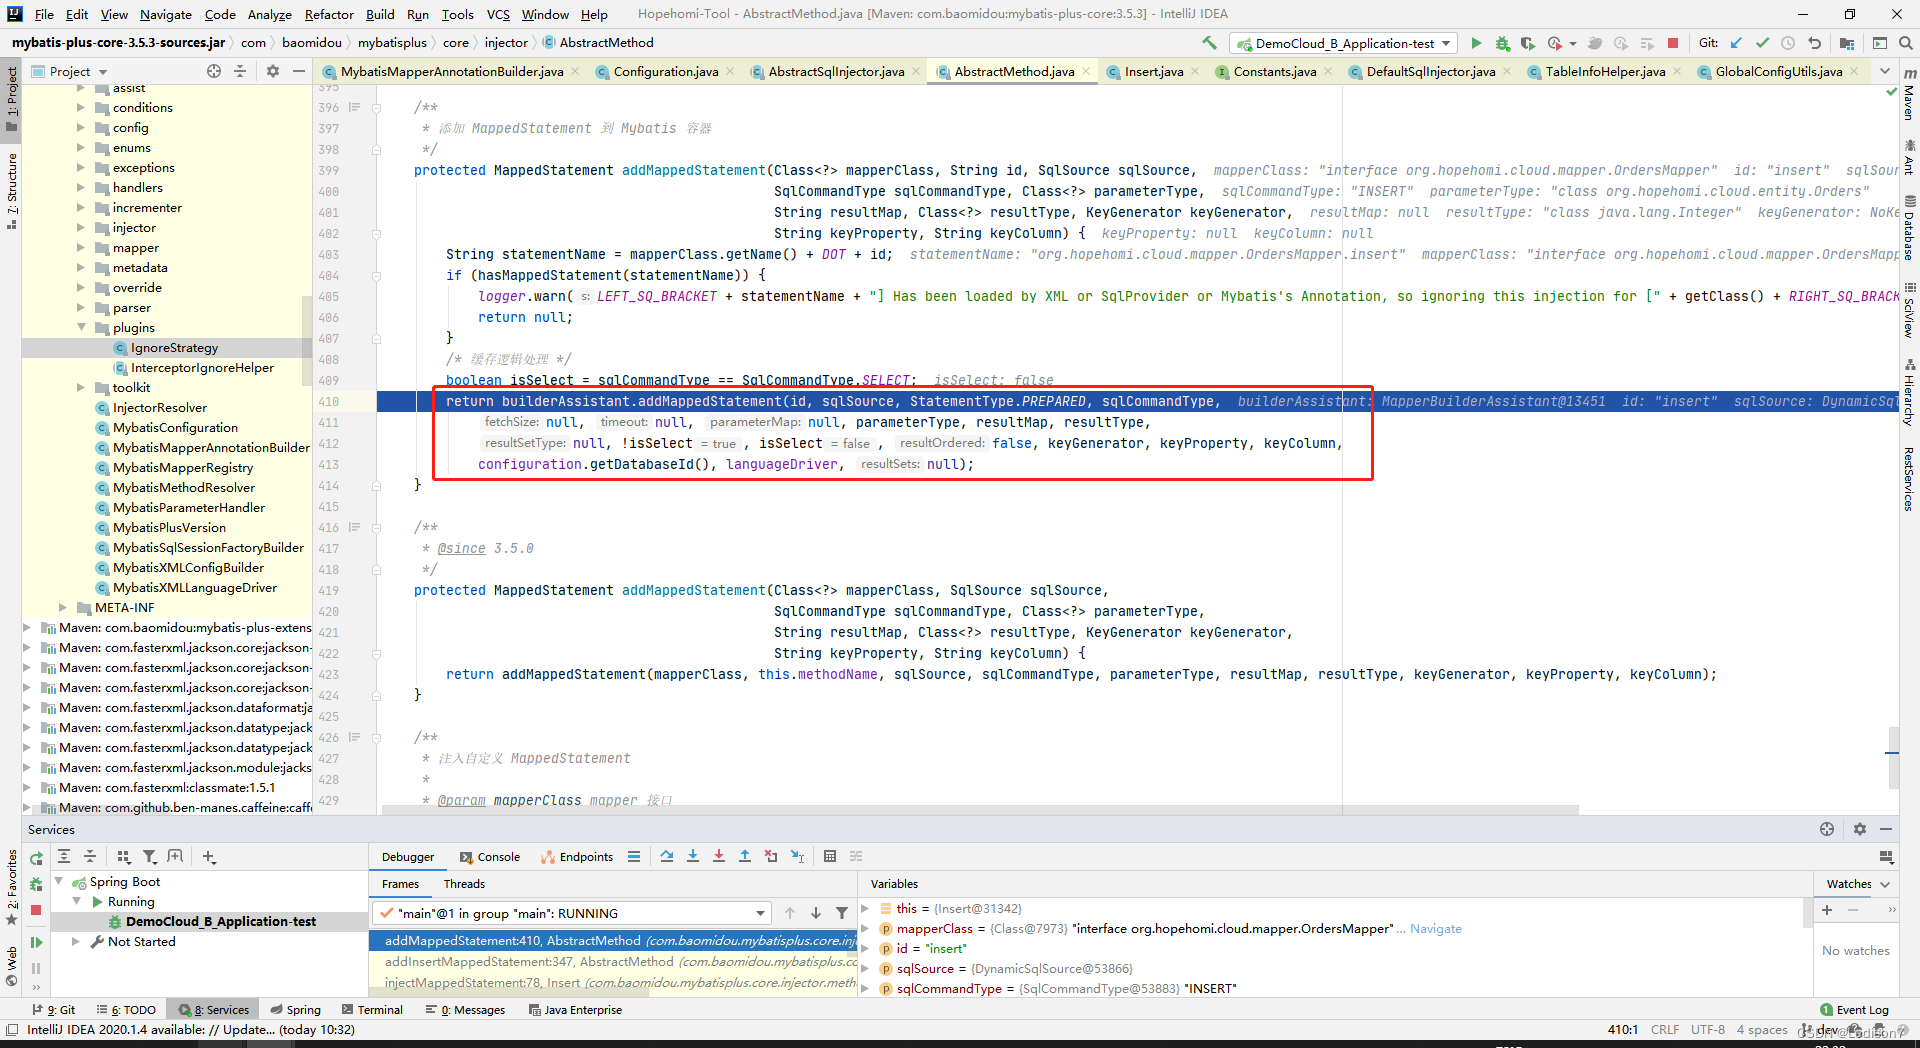This screenshot has width=1920, height=1048.
Task: Collapse the Spring Boot node in Services
Action: coord(59,882)
